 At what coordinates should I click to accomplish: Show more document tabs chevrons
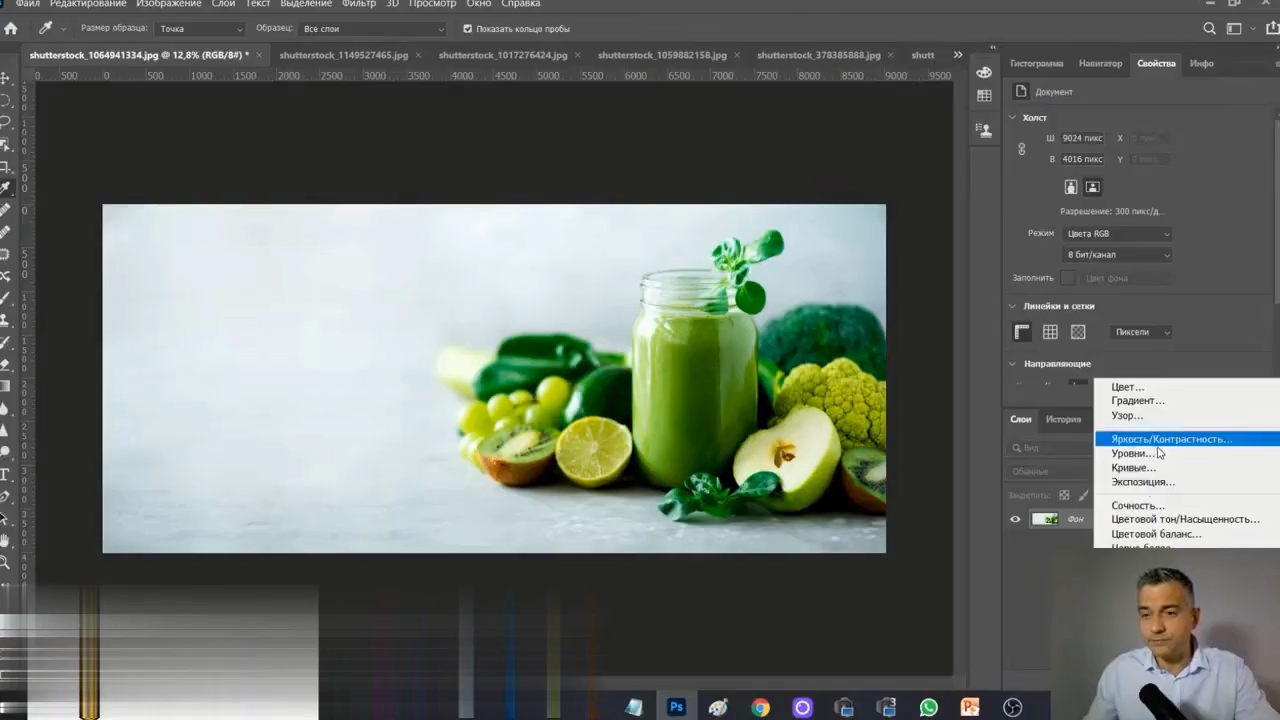[x=957, y=55]
